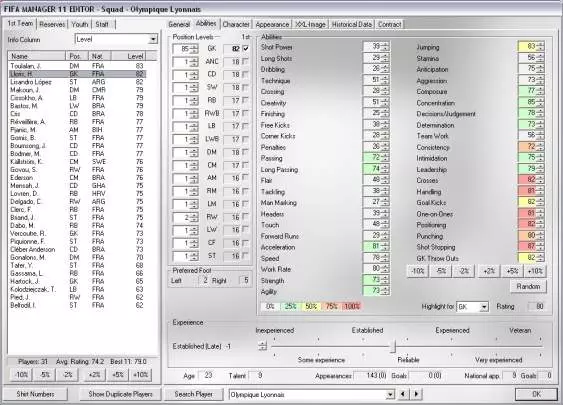This screenshot has width=563, height=405.
Task: Click the Long Shots value spinner
Action: click(385, 58)
